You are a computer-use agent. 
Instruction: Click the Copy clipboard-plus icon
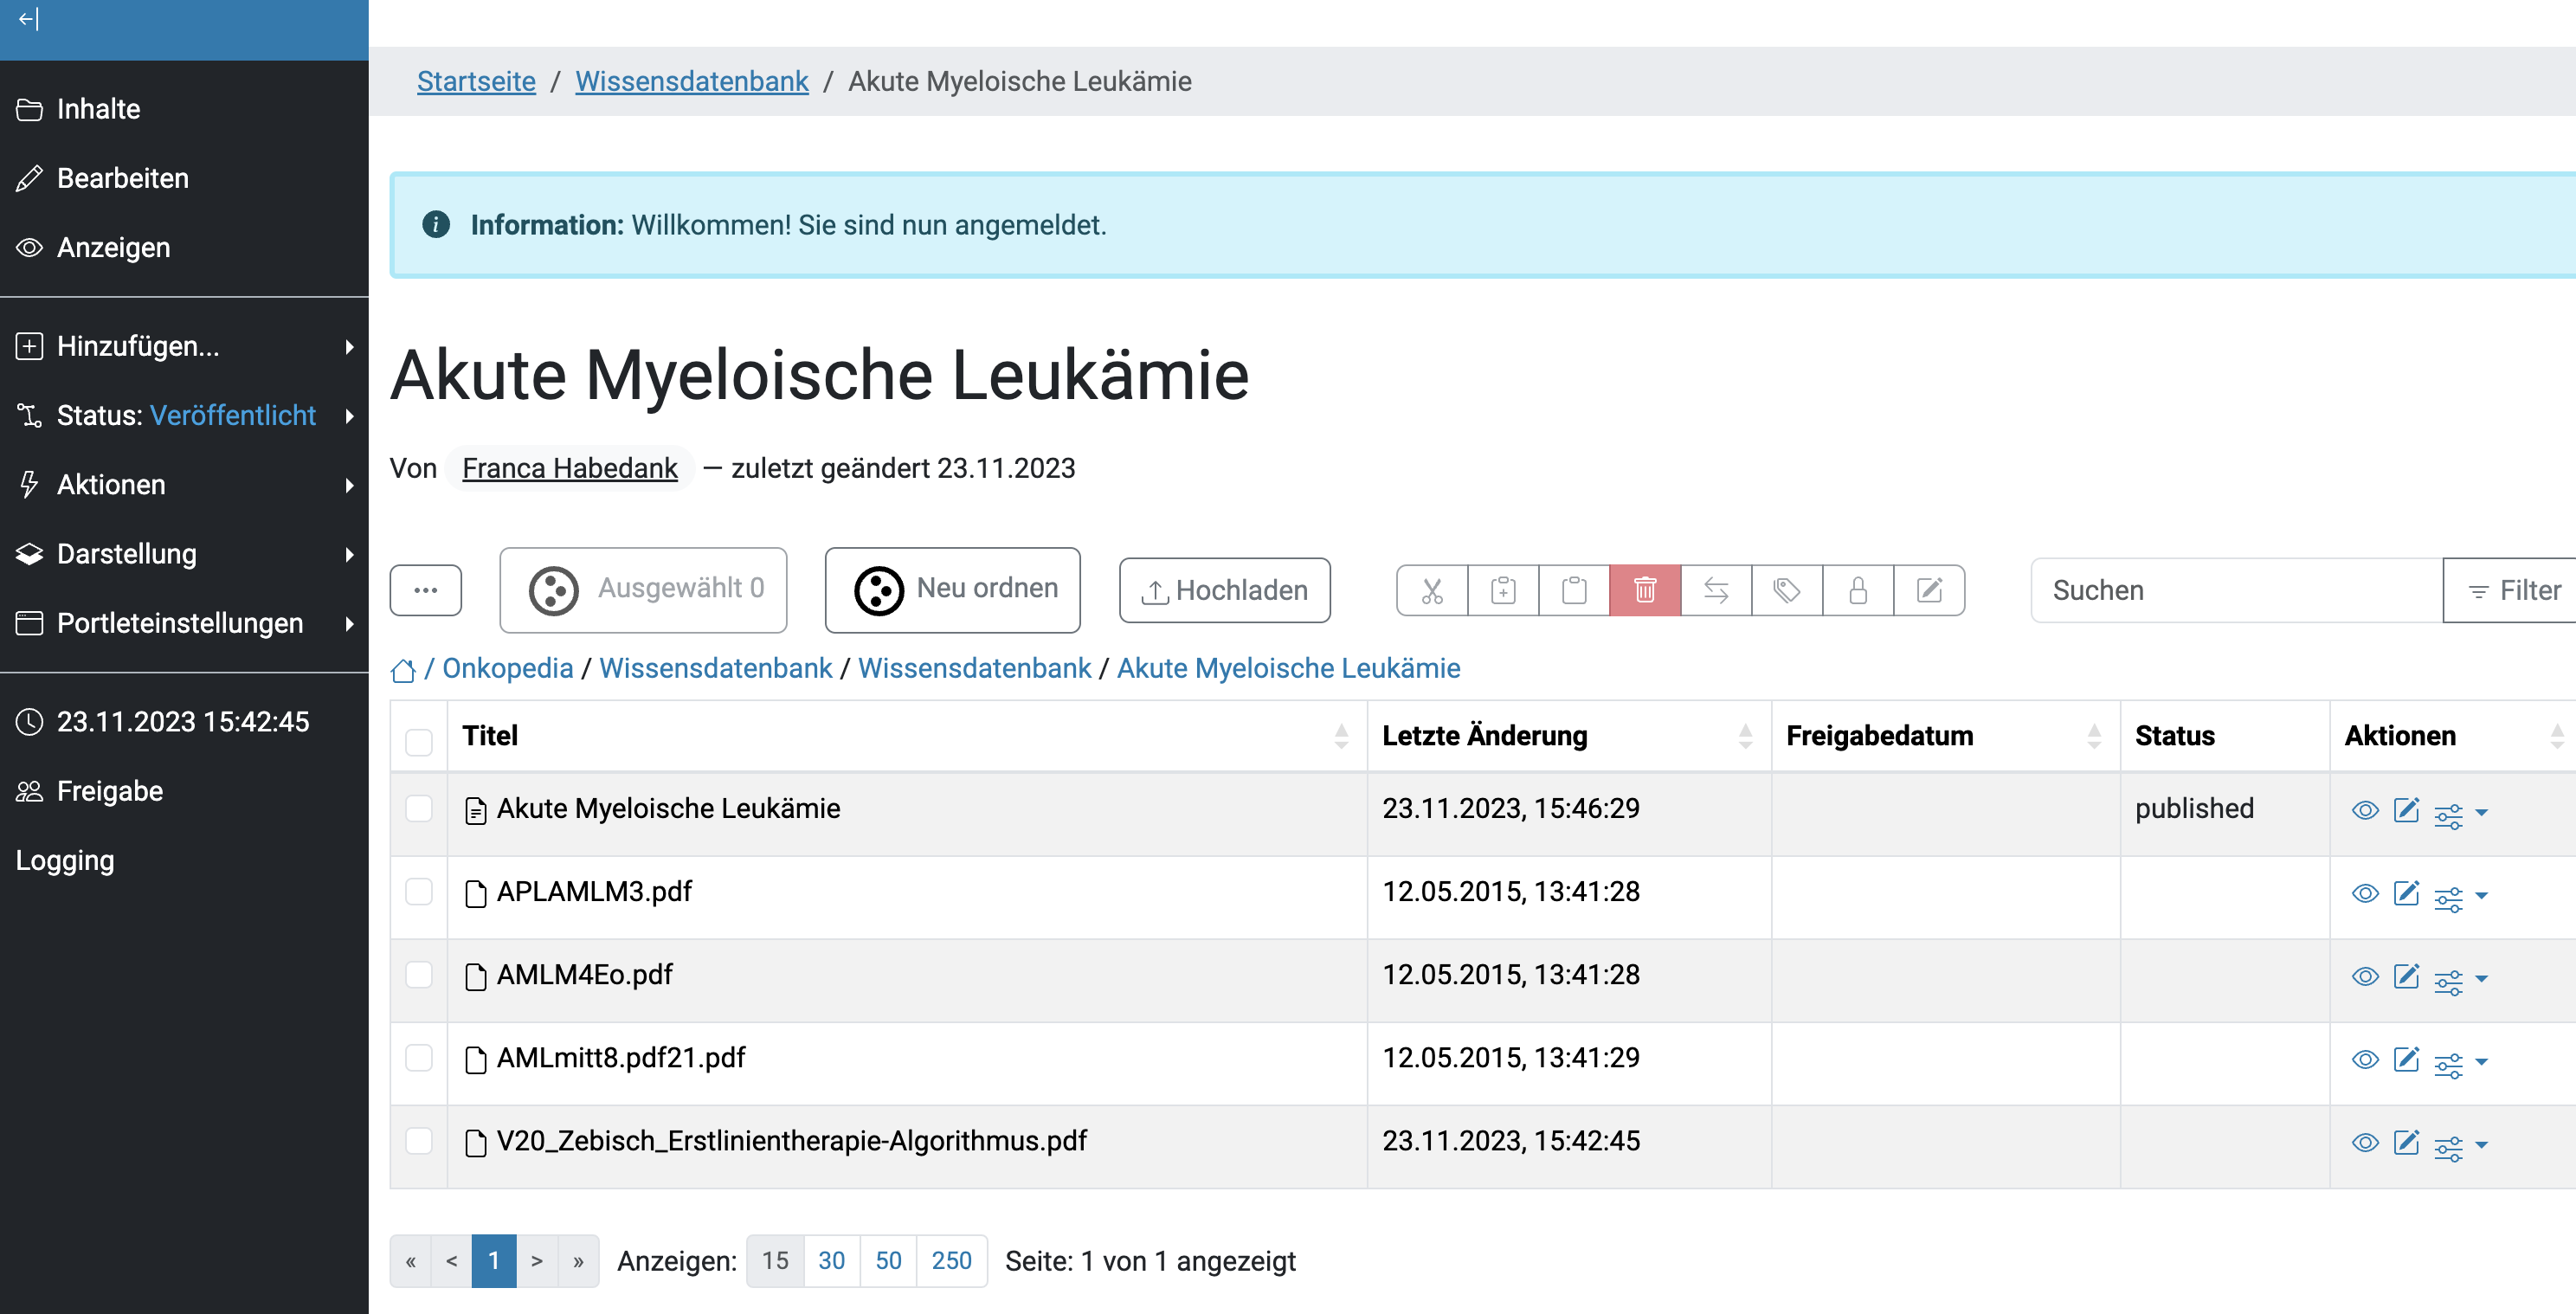click(x=1503, y=590)
